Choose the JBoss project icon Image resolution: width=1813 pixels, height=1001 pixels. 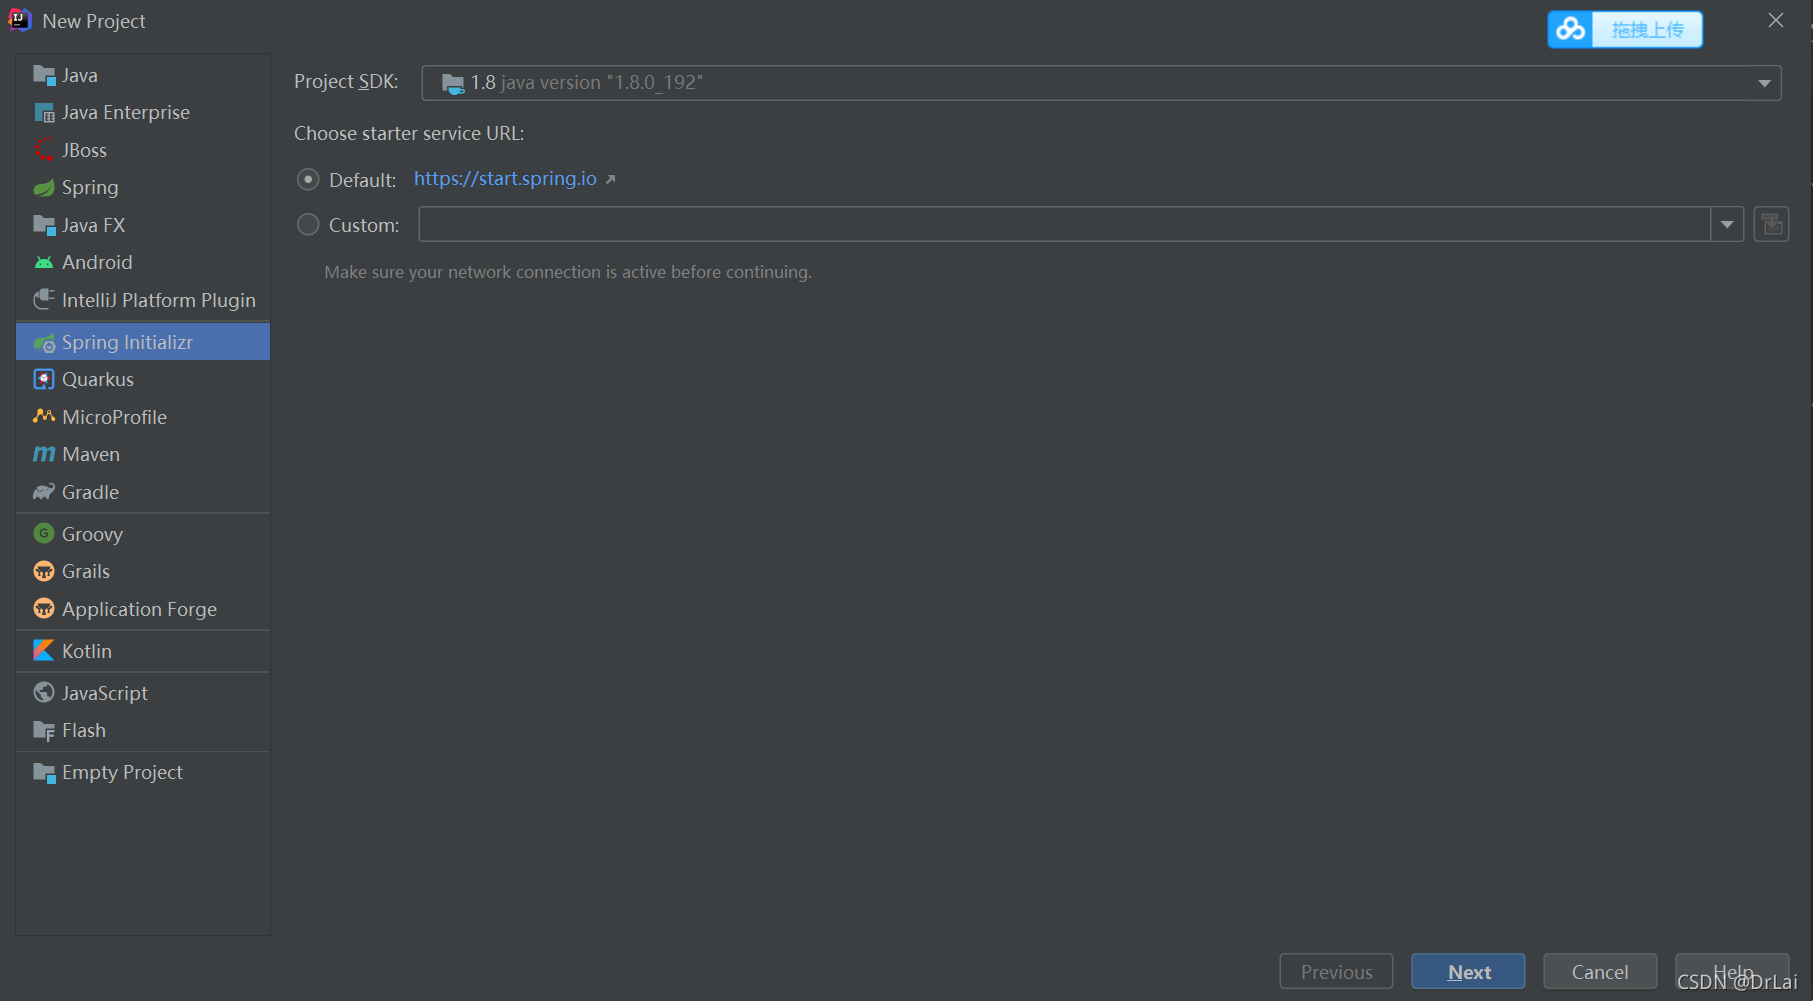pyautogui.click(x=44, y=150)
